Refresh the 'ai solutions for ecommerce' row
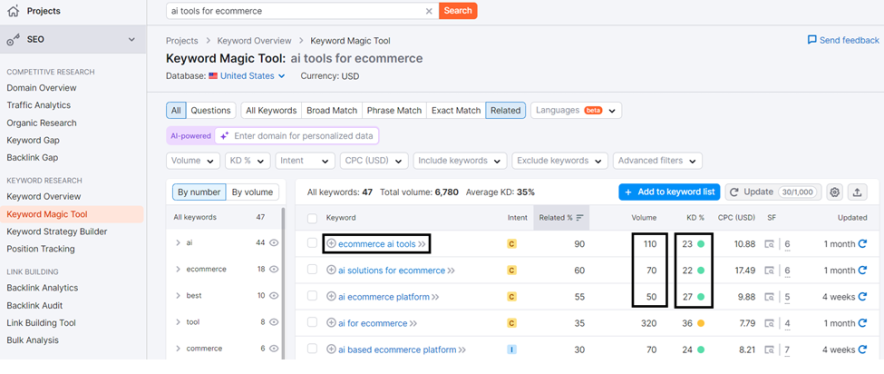Viewport: 884px width, 374px height. tap(862, 270)
